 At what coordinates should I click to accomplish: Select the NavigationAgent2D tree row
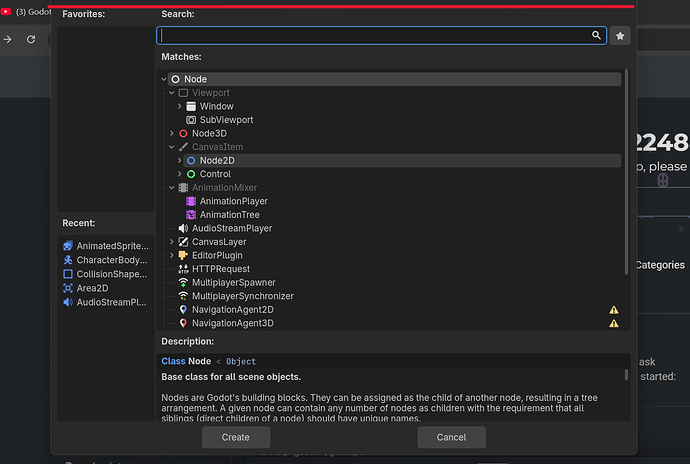click(x=398, y=310)
